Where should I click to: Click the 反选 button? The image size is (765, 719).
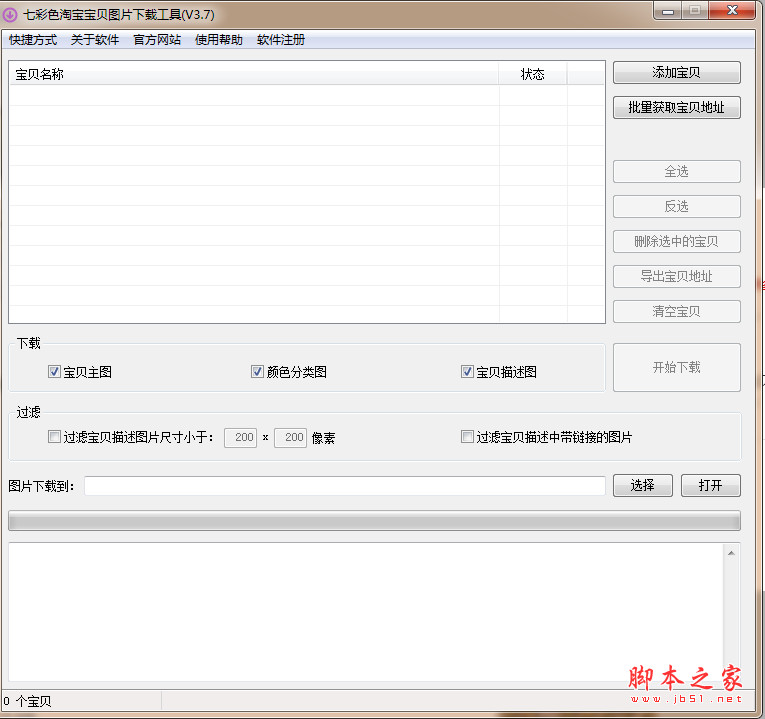click(x=677, y=206)
